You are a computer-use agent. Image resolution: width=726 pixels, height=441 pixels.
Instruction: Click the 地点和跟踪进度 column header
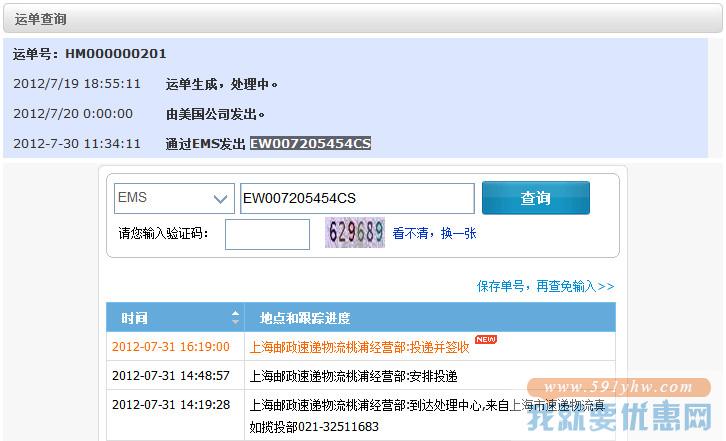point(430,318)
